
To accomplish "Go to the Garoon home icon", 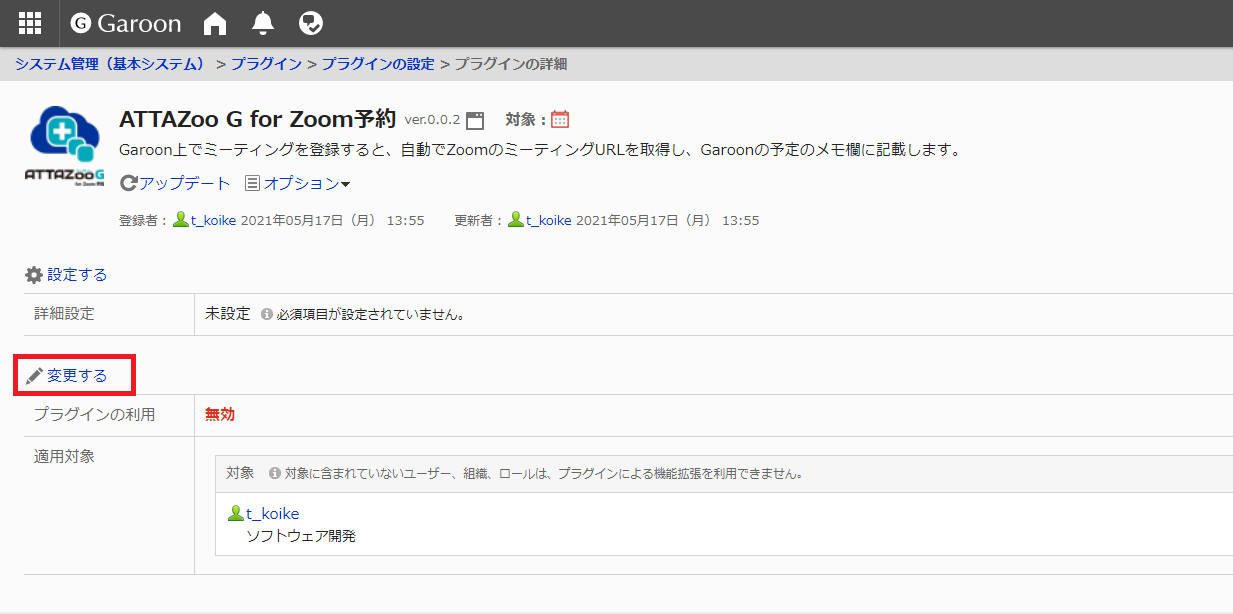I will point(214,23).
